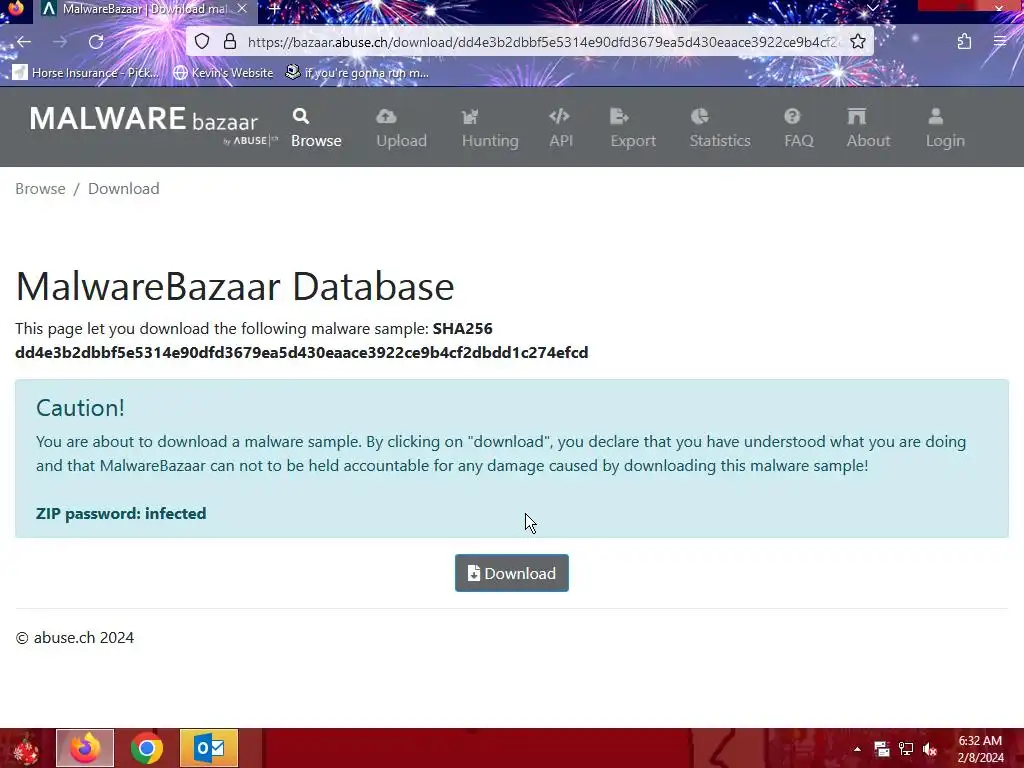
Task: Open the Browse nav item
Action: [x=316, y=128]
